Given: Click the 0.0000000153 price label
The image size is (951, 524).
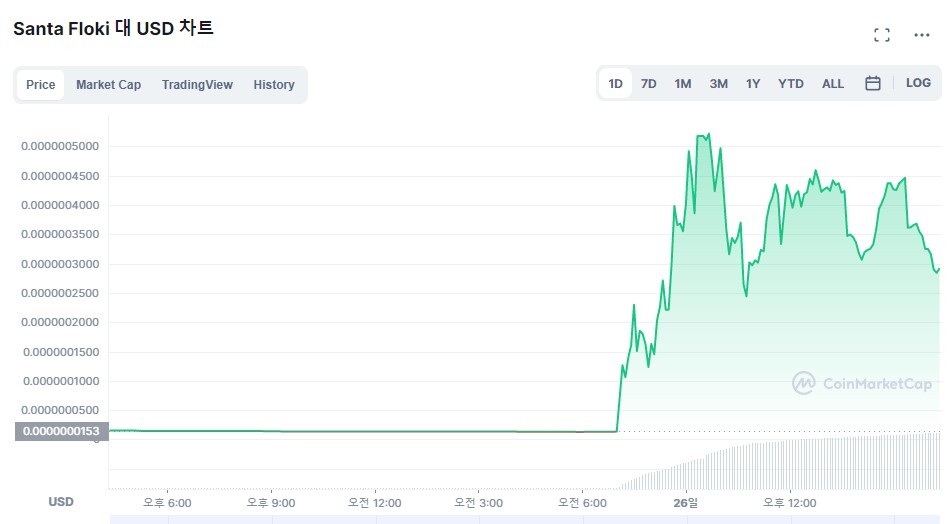Looking at the screenshot, I should 61,431.
